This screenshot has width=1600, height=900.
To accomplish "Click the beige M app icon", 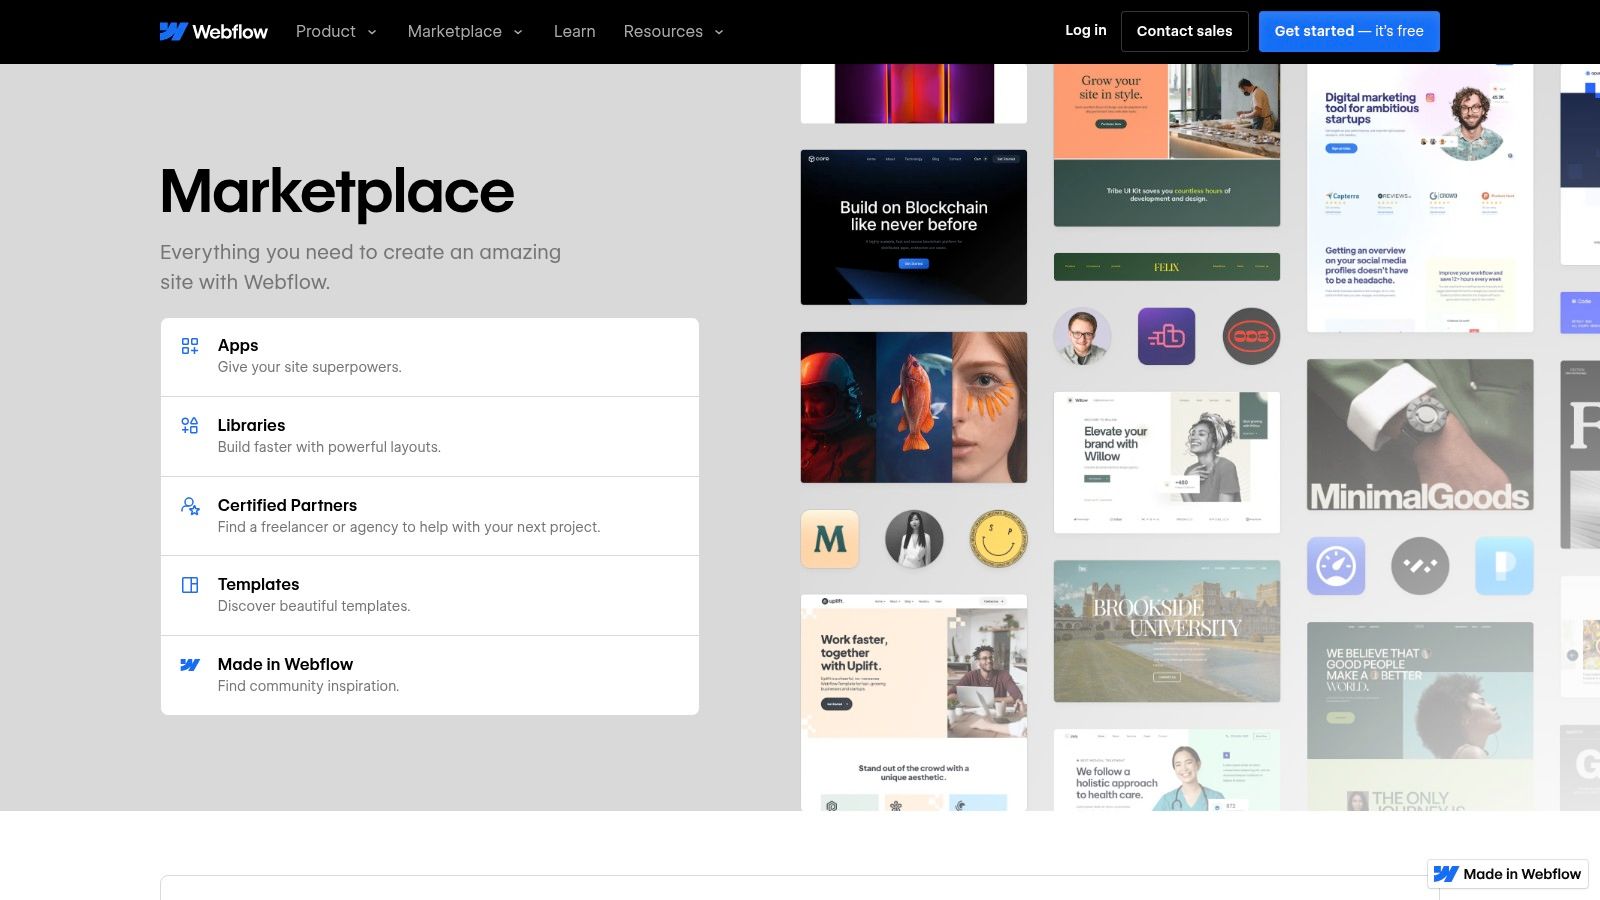I will pos(830,539).
